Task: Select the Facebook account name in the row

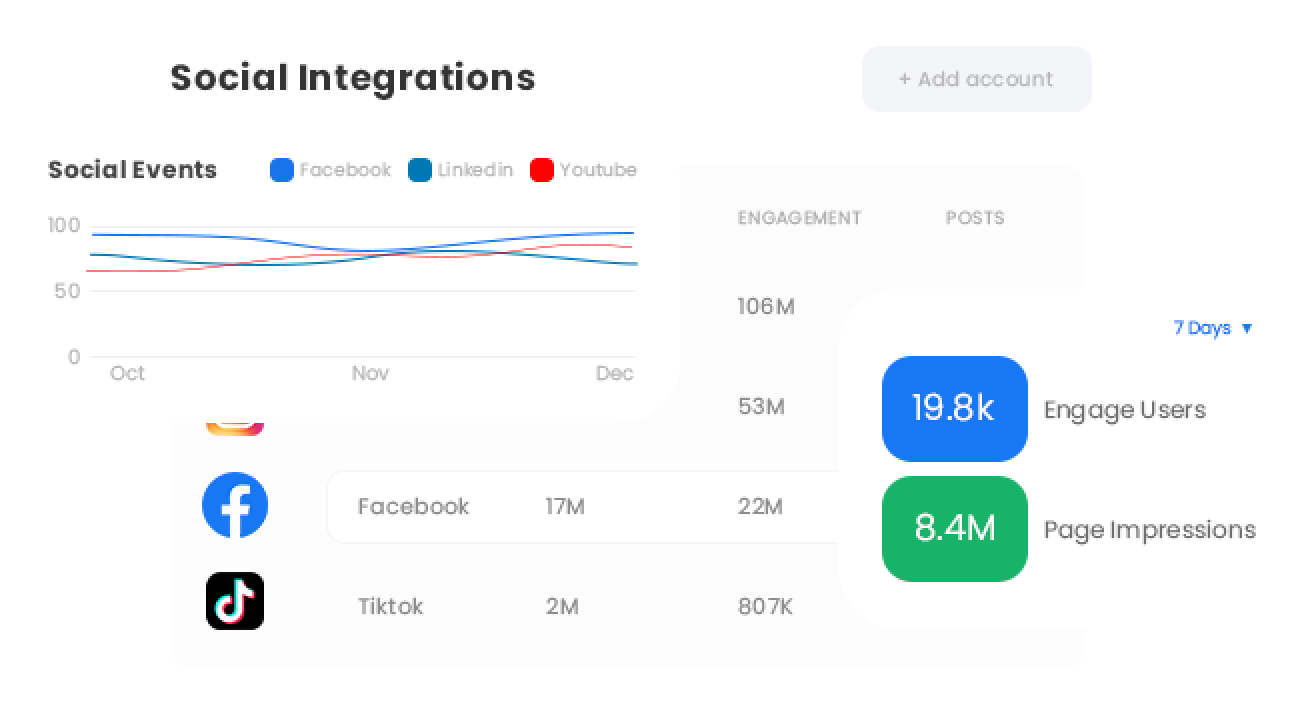Action: tap(413, 507)
